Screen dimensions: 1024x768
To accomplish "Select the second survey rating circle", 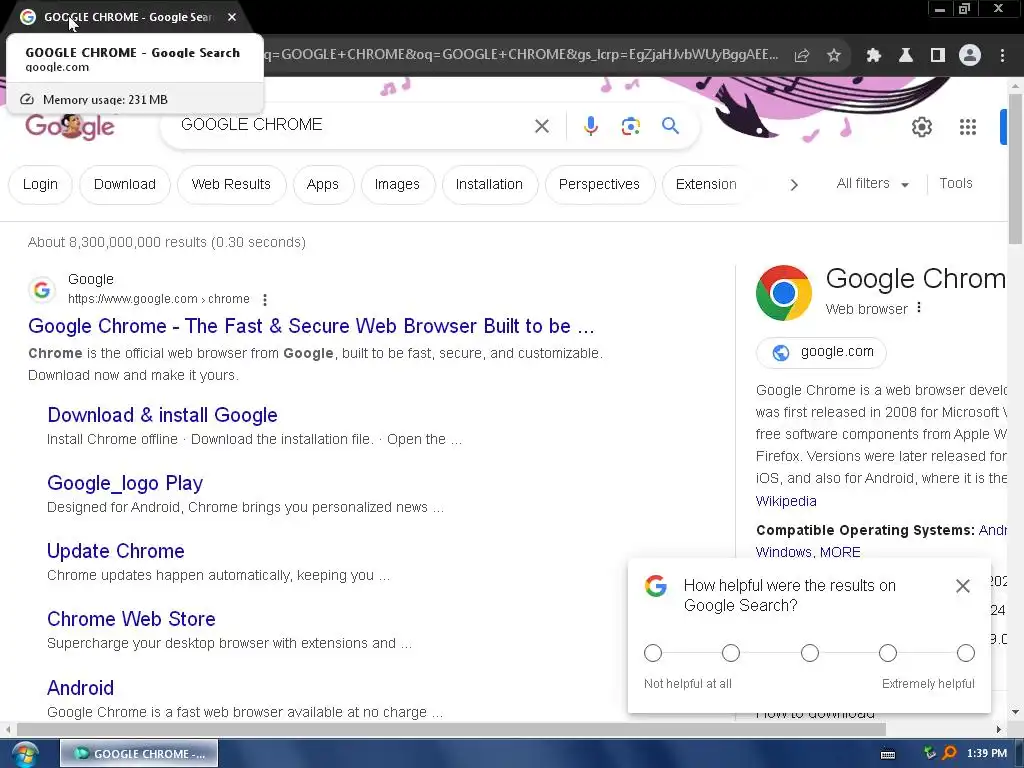I will click(x=731, y=653).
